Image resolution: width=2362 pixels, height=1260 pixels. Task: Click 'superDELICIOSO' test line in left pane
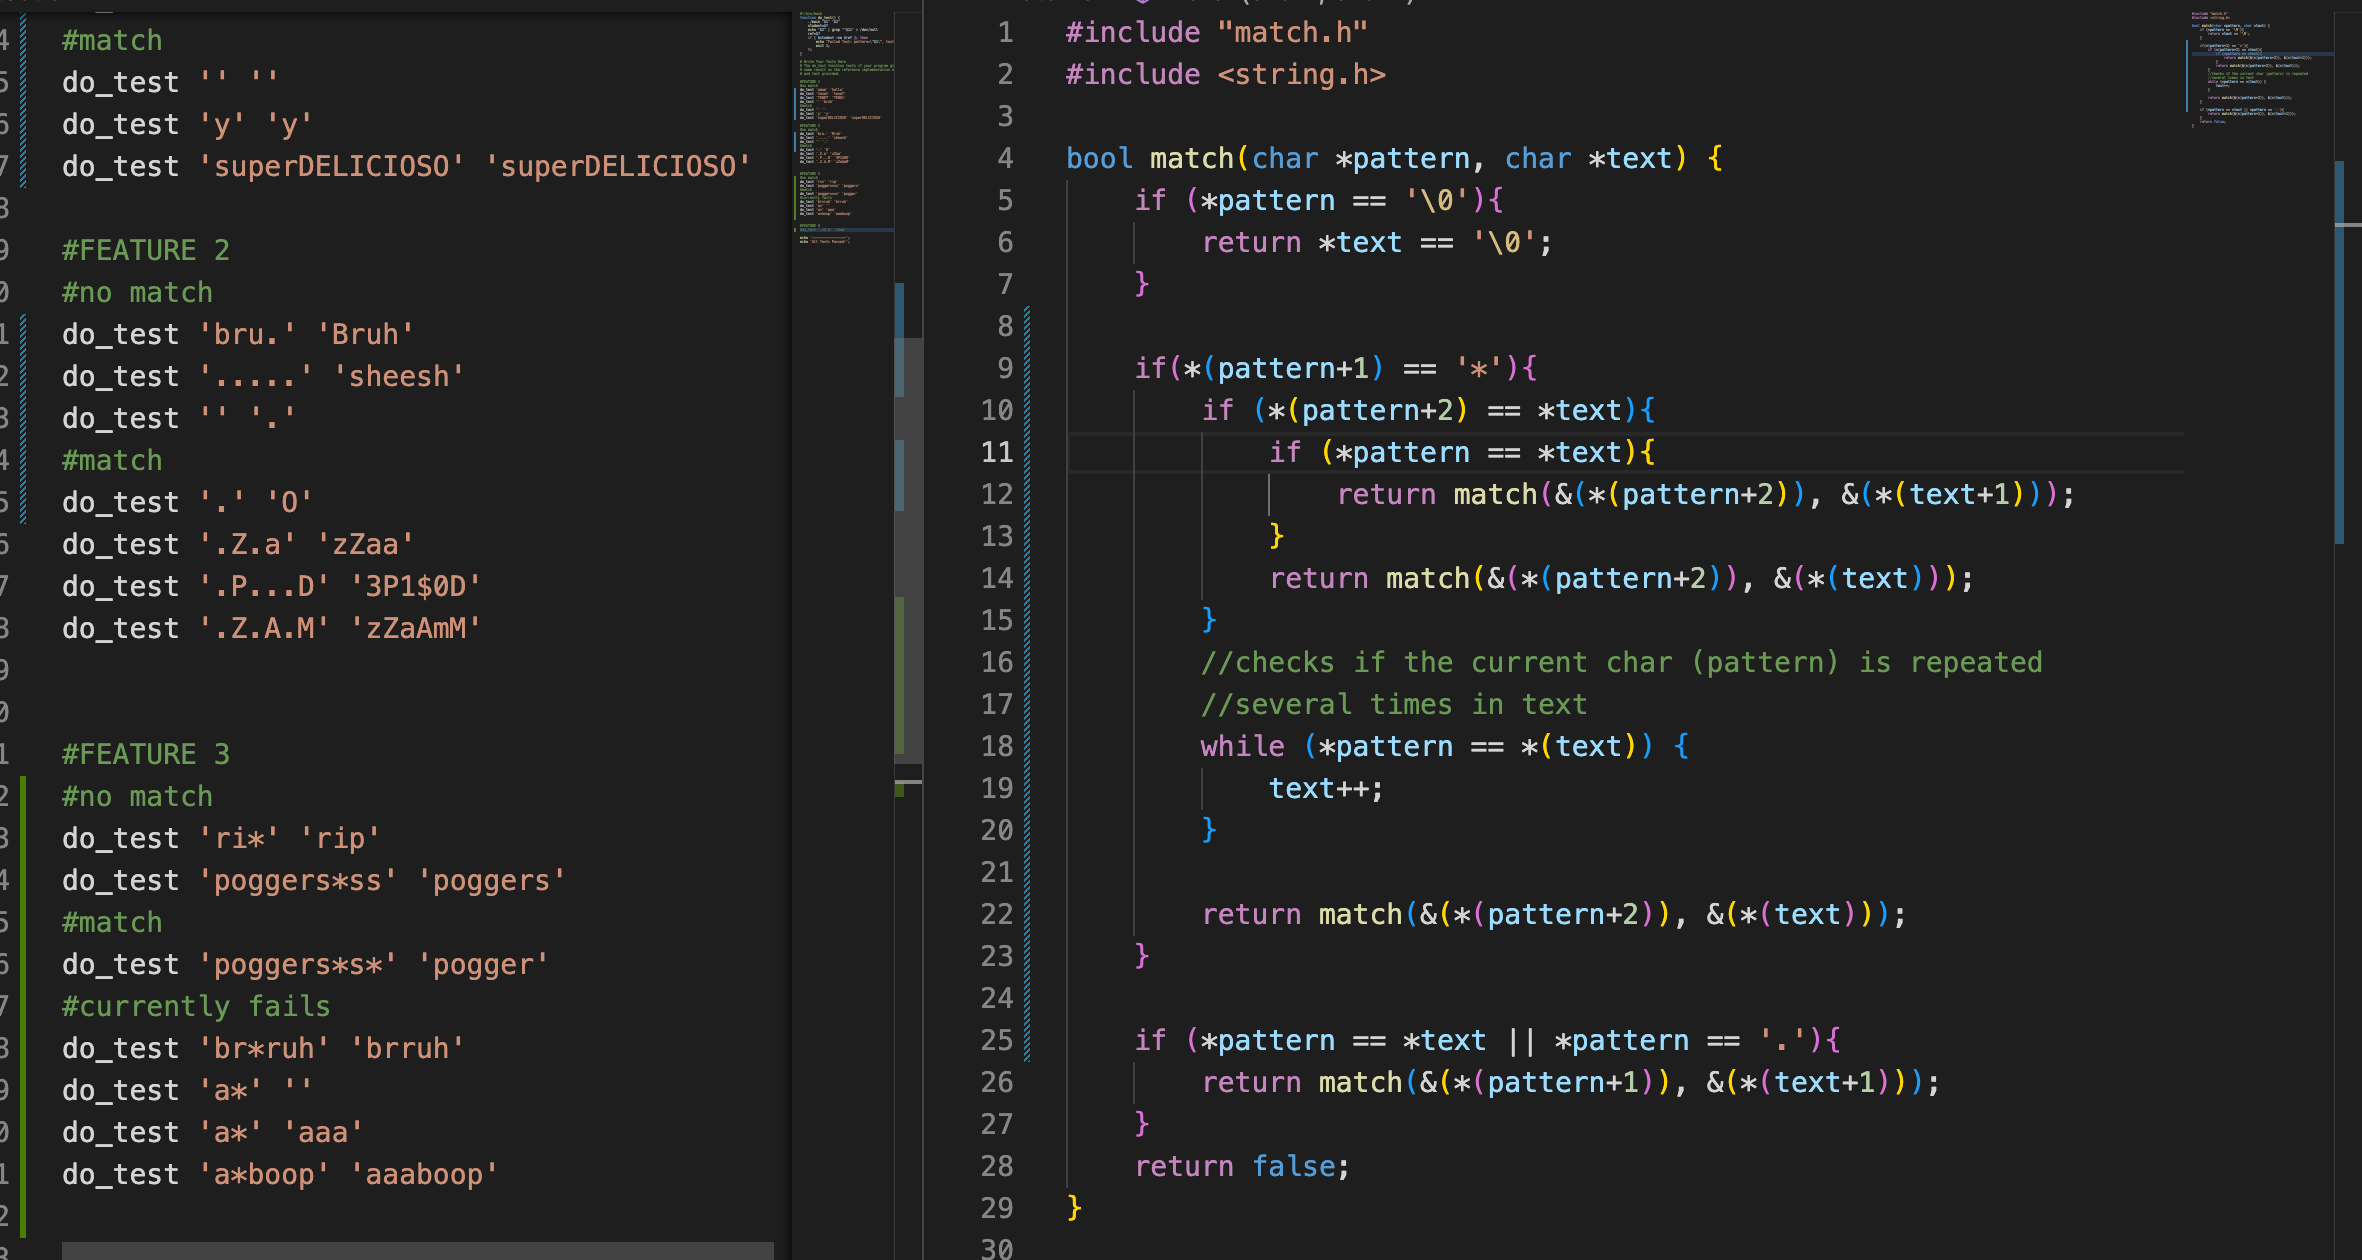405,166
